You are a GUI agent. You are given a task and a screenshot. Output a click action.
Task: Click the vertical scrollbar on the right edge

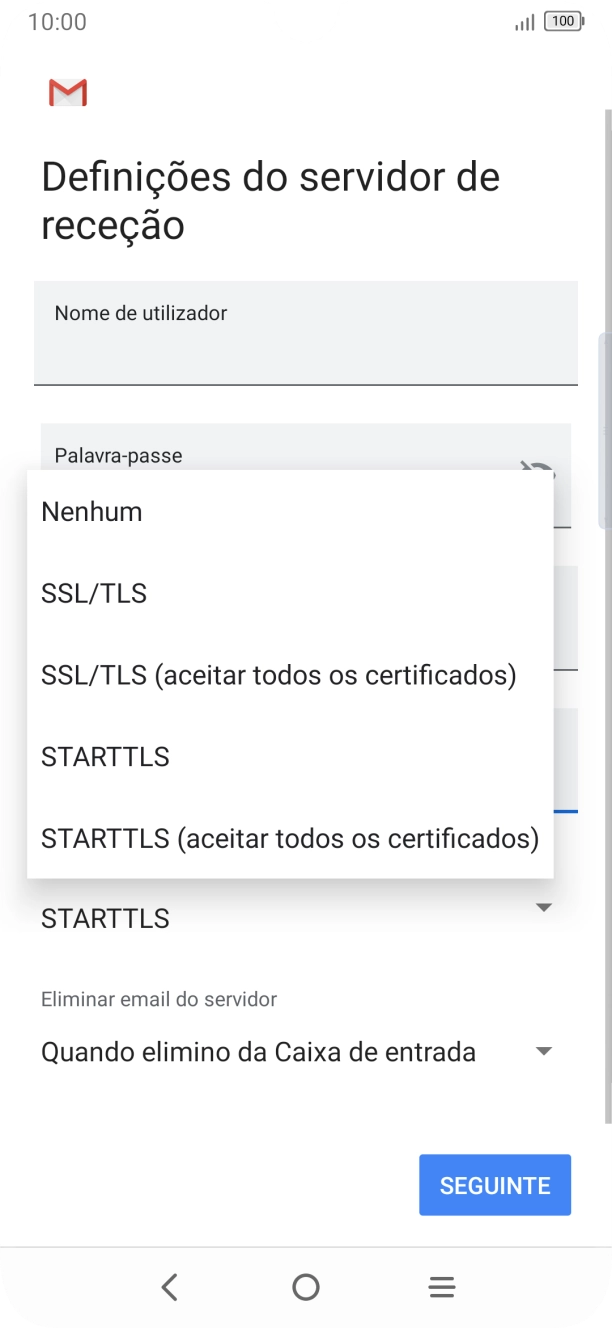[x=603, y=430]
